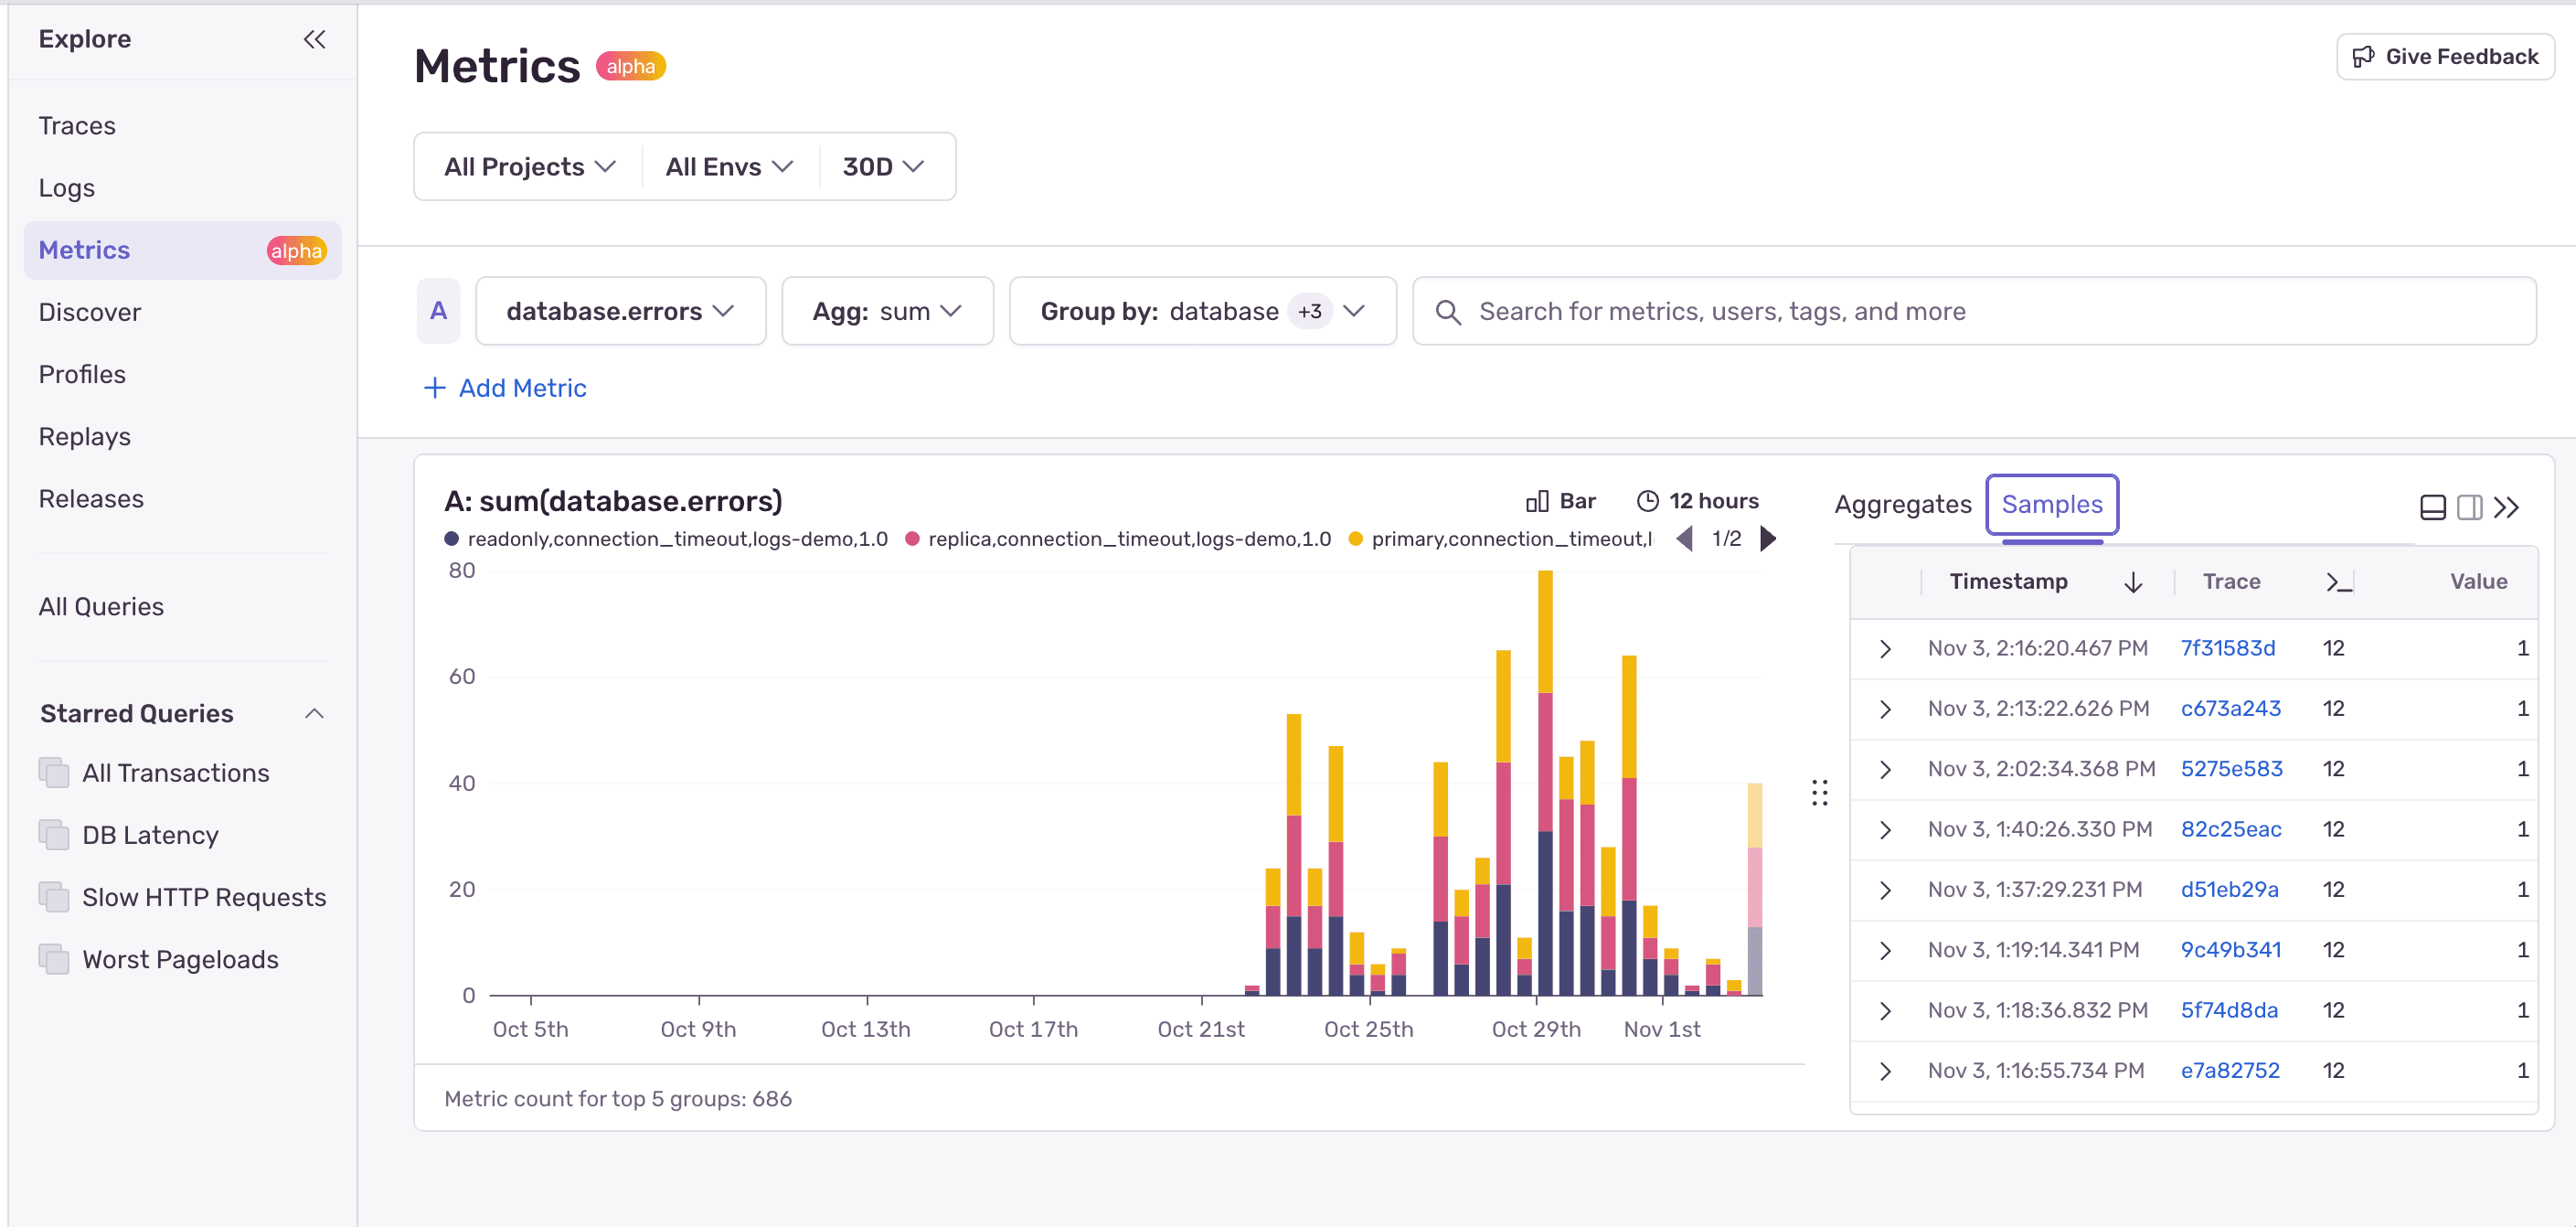Expand the first sample row details
2576x1227 pixels.
1886,648
